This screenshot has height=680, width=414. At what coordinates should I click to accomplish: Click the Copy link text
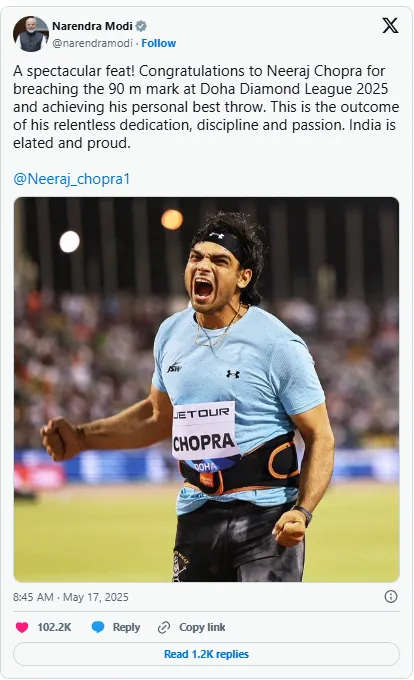(x=202, y=627)
